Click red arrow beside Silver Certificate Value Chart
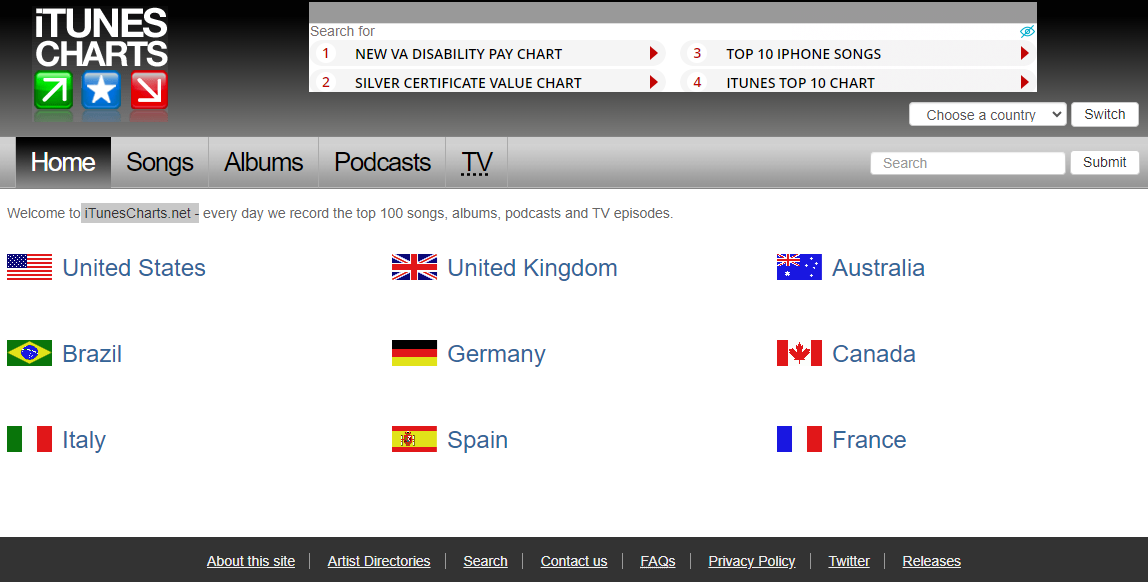1148x582 pixels. (654, 83)
